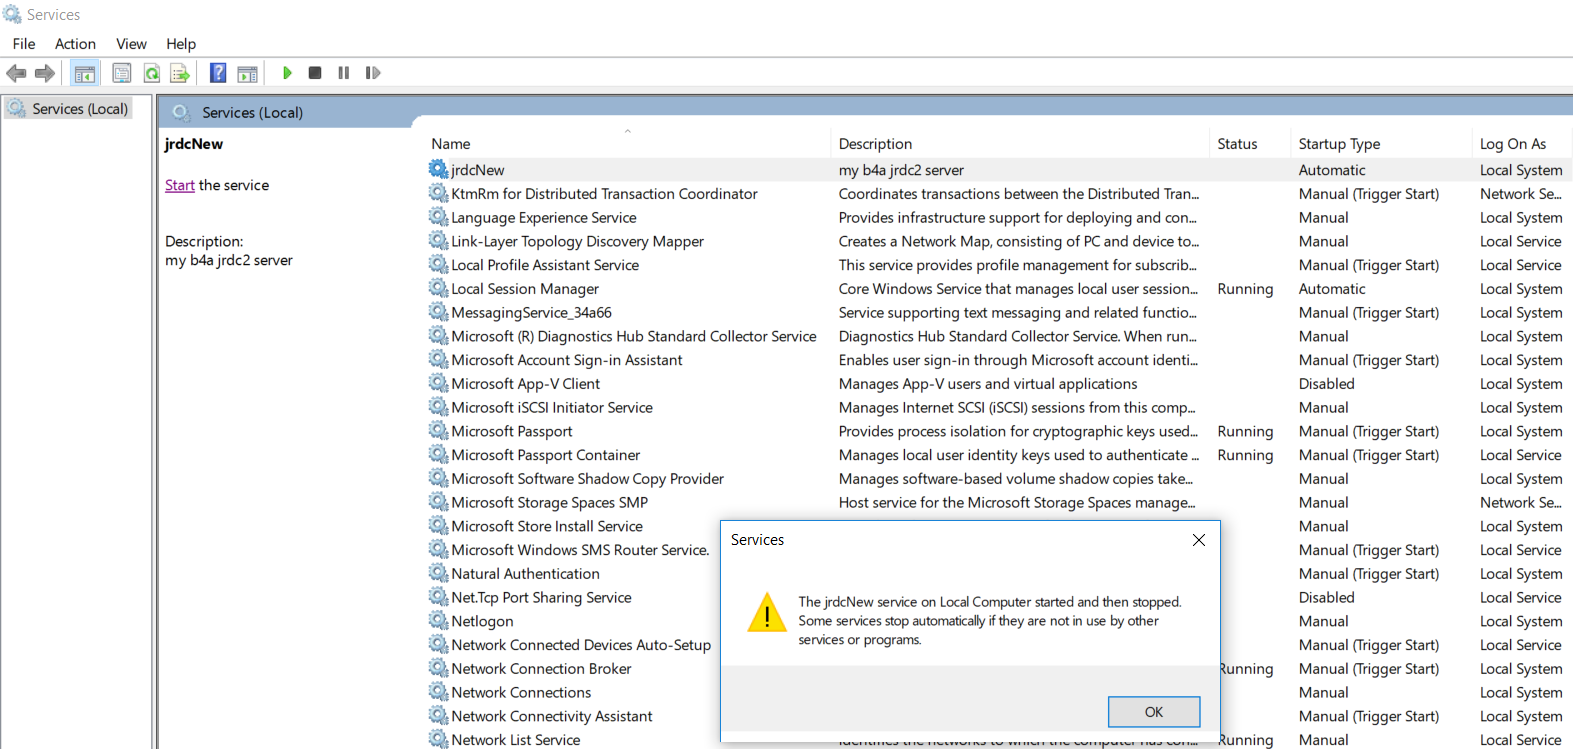Open the View menu
Image resolution: width=1573 pixels, height=749 pixels.
[131, 44]
